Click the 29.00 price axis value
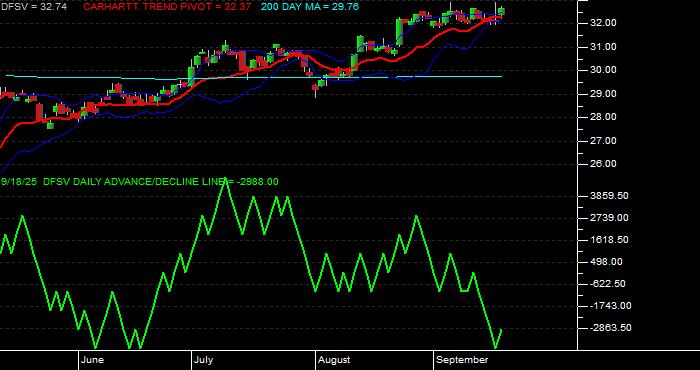The height and width of the screenshot is (370, 700). click(604, 93)
